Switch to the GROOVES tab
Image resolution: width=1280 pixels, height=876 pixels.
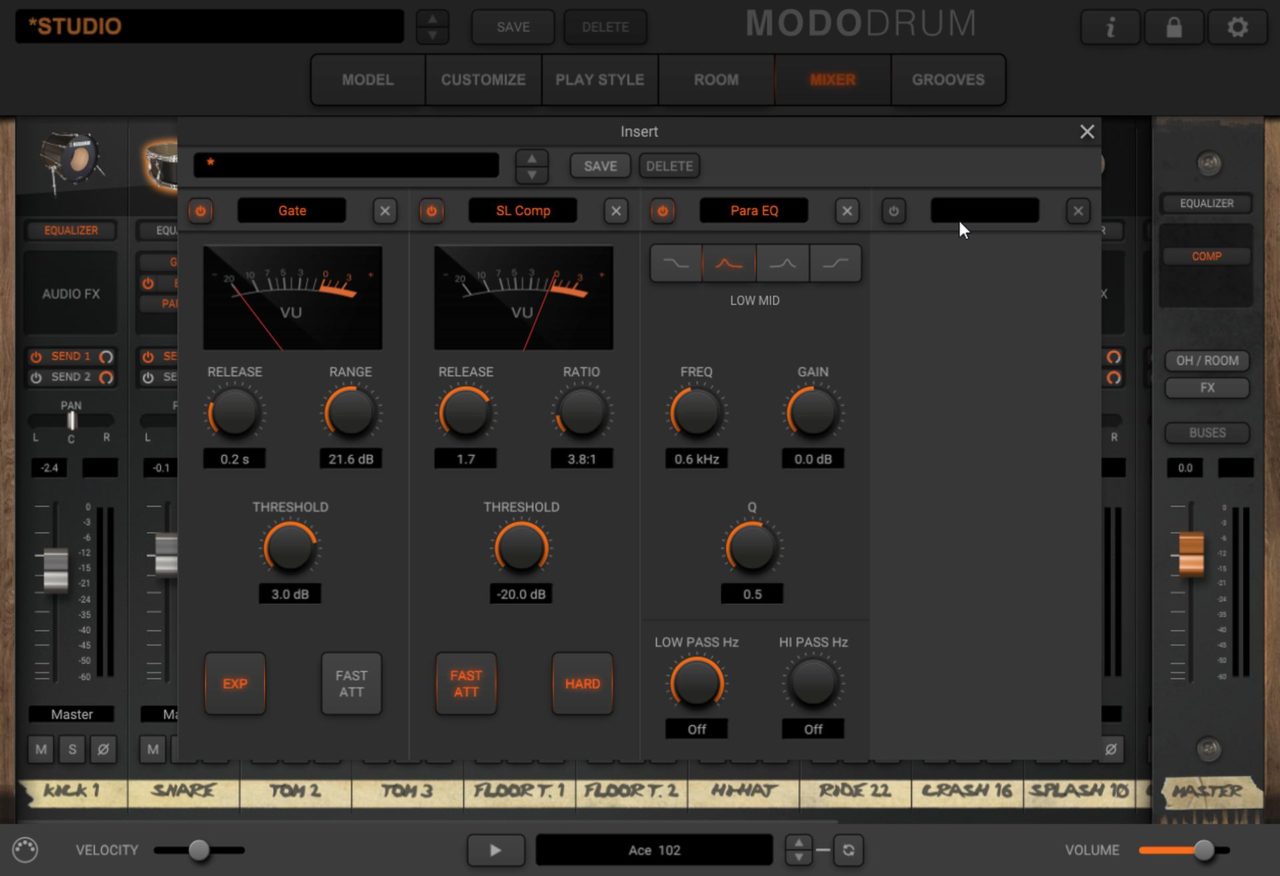click(x=947, y=80)
